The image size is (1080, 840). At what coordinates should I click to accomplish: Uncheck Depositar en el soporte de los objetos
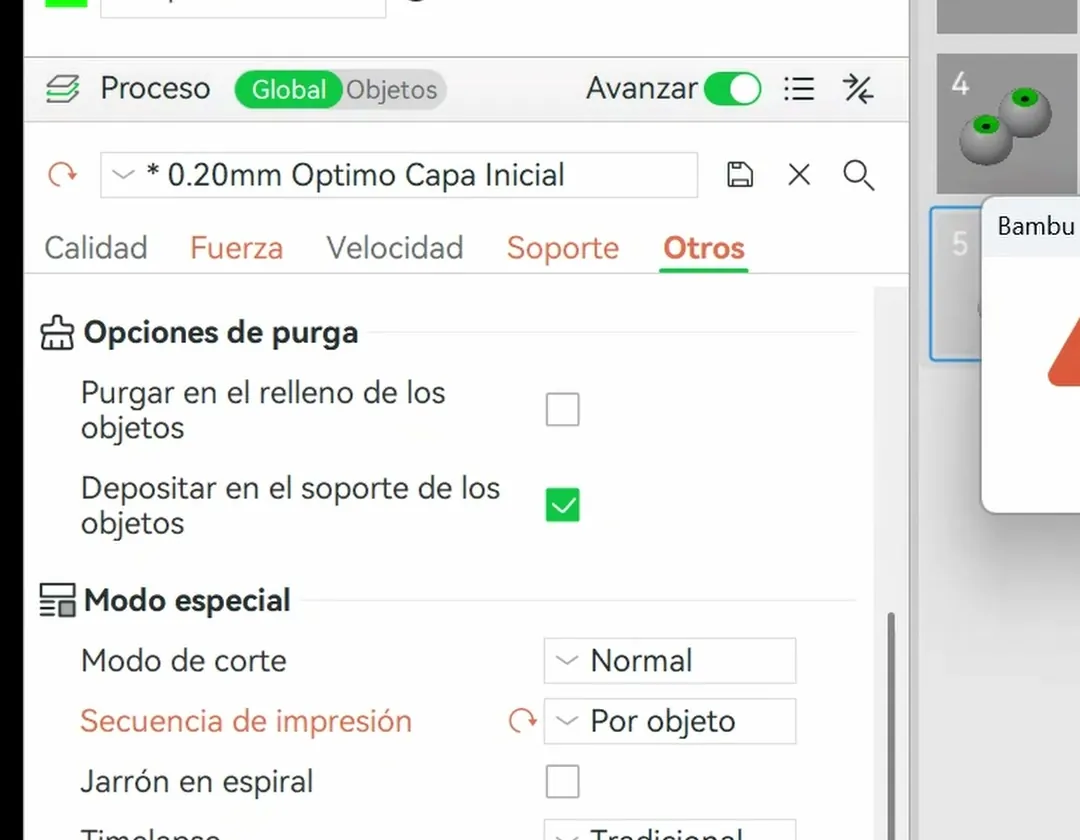[x=563, y=505]
